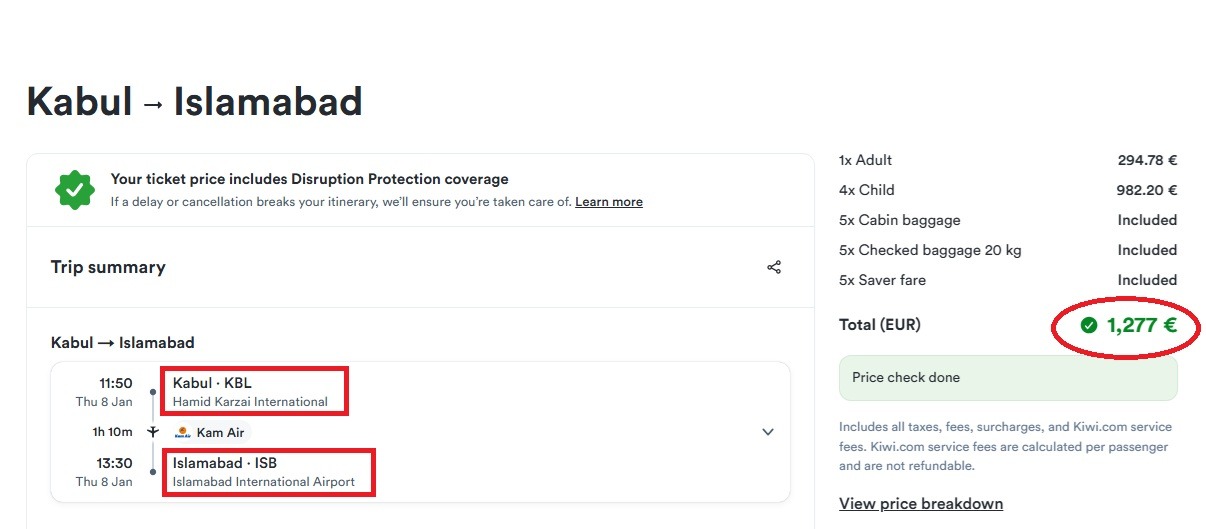Click the Price check done banner
1206x529 pixels.
coord(1008,378)
